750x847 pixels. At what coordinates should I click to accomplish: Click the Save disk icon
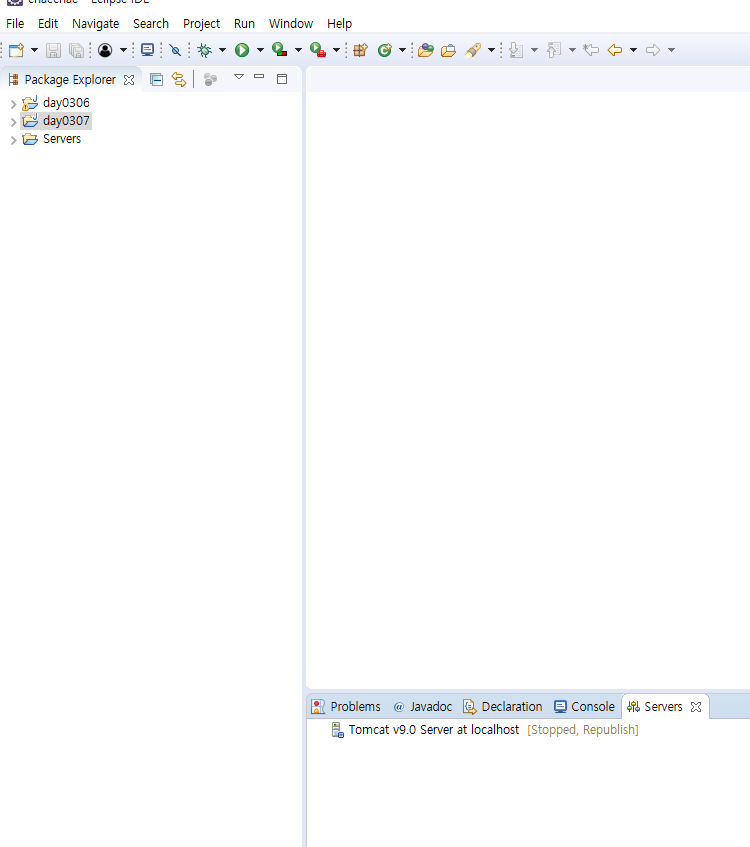53,50
